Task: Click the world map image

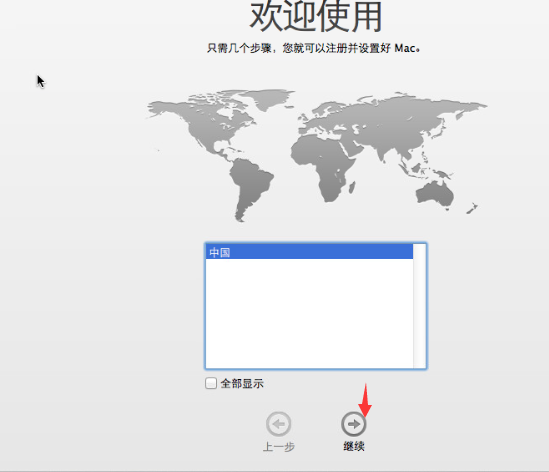Action: tap(317, 155)
